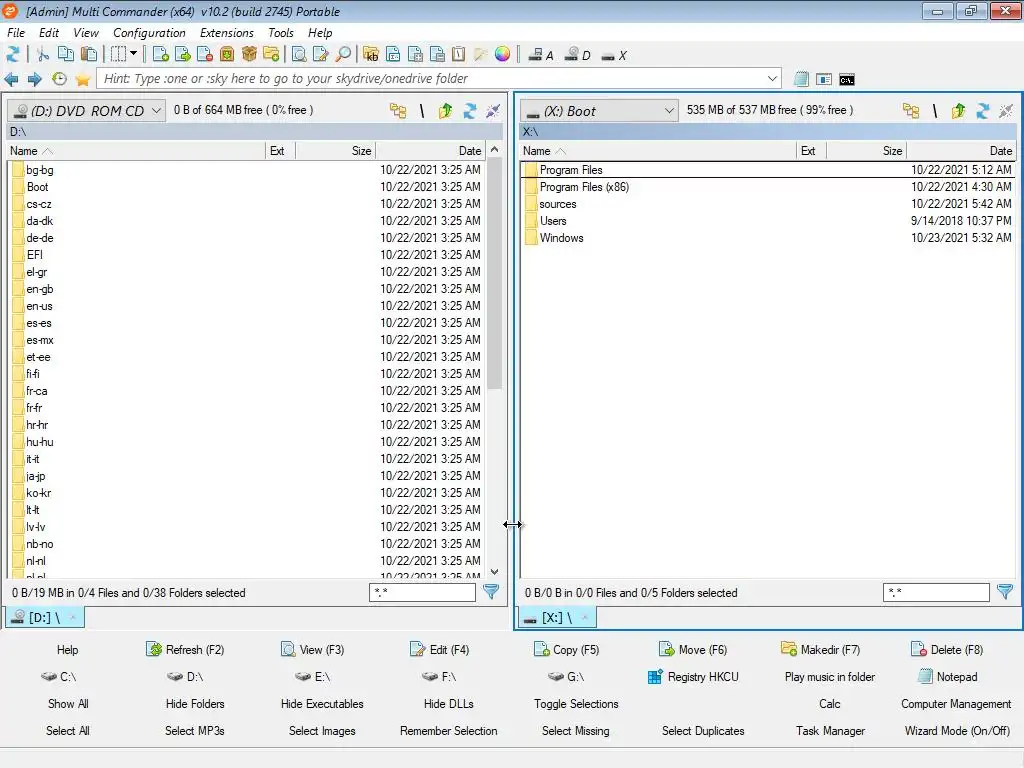
Task: Sort right panel by Date column header
Action: [961, 151]
